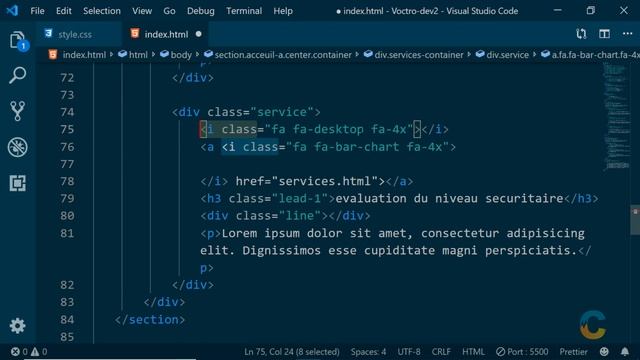This screenshot has height=360, width=640.
Task: Show warnings count in status bar
Action: point(39,352)
